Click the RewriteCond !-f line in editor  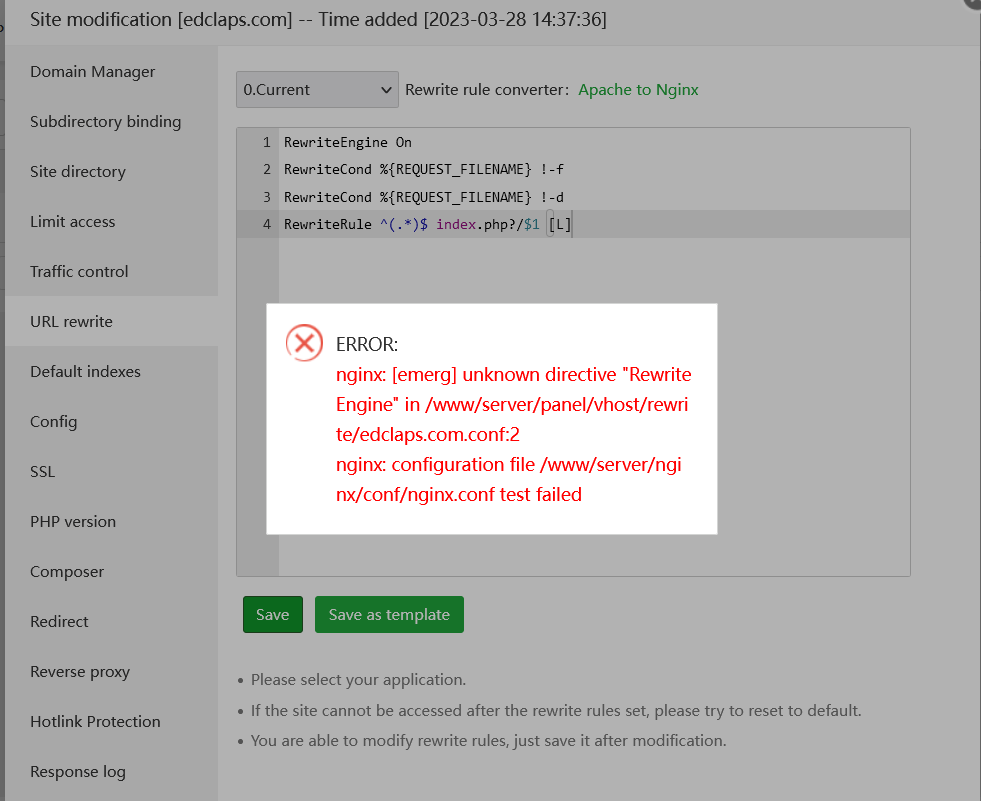pos(424,170)
